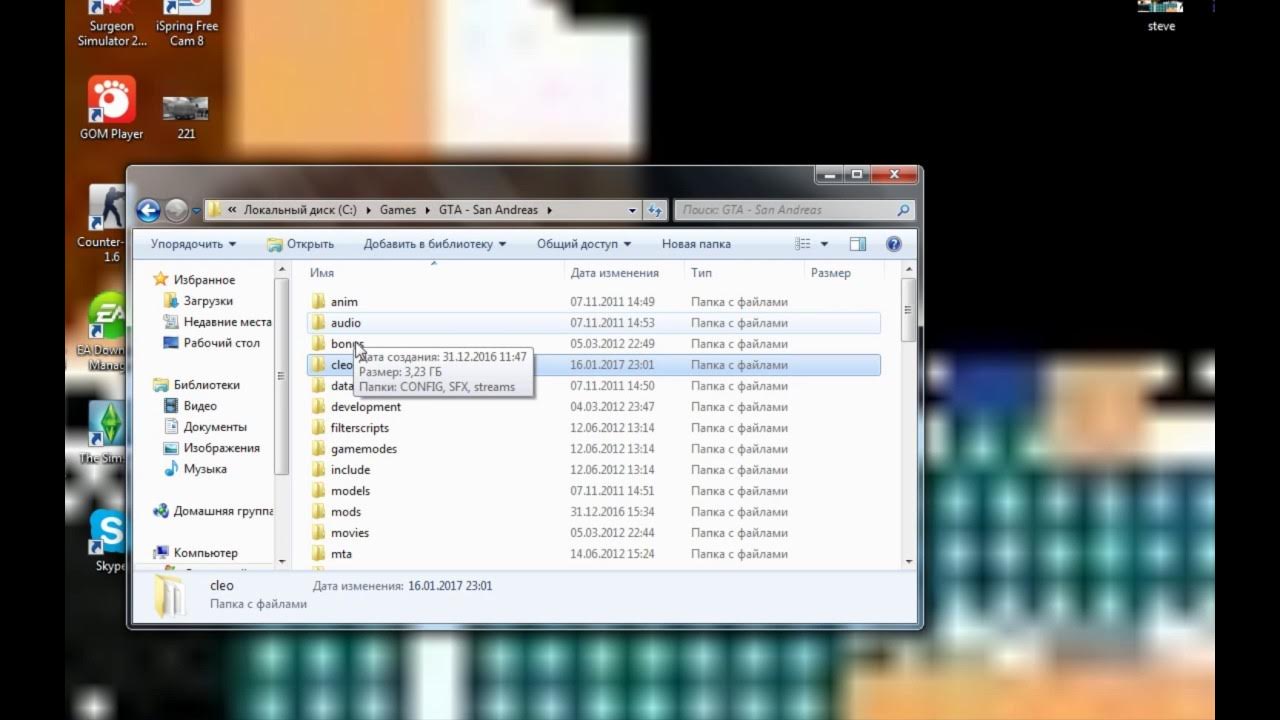Viewport: 1280px width, 720px height.
Task: Click the Forward navigation arrow in Explorer
Action: (176, 210)
